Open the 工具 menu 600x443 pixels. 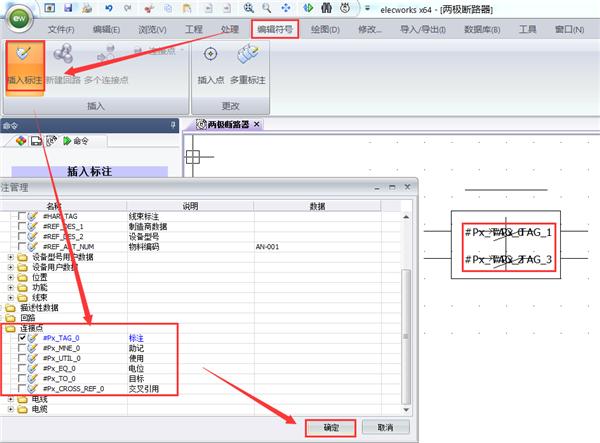point(527,29)
